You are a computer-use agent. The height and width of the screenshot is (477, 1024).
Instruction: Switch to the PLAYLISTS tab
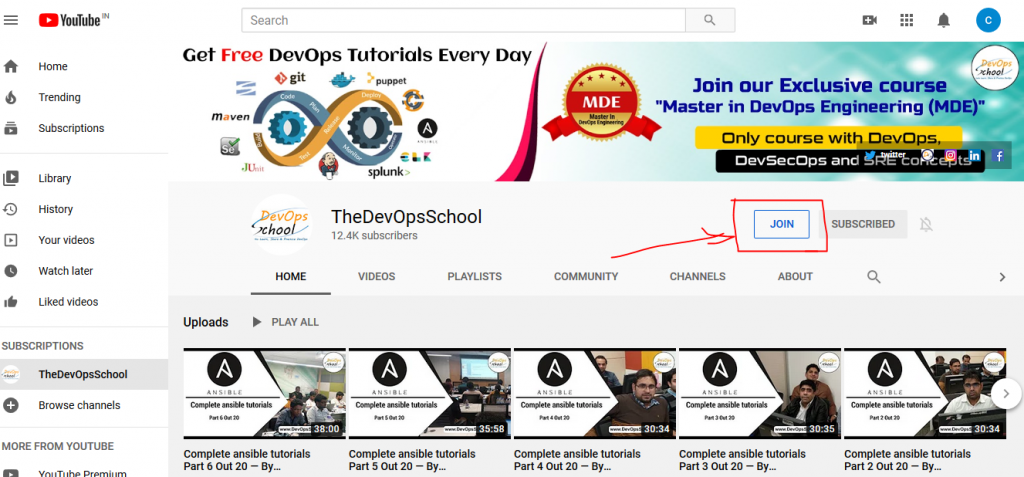click(x=475, y=276)
